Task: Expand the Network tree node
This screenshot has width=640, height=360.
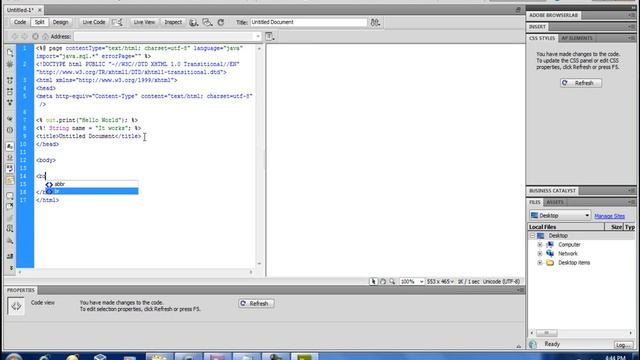Action: pos(540,254)
